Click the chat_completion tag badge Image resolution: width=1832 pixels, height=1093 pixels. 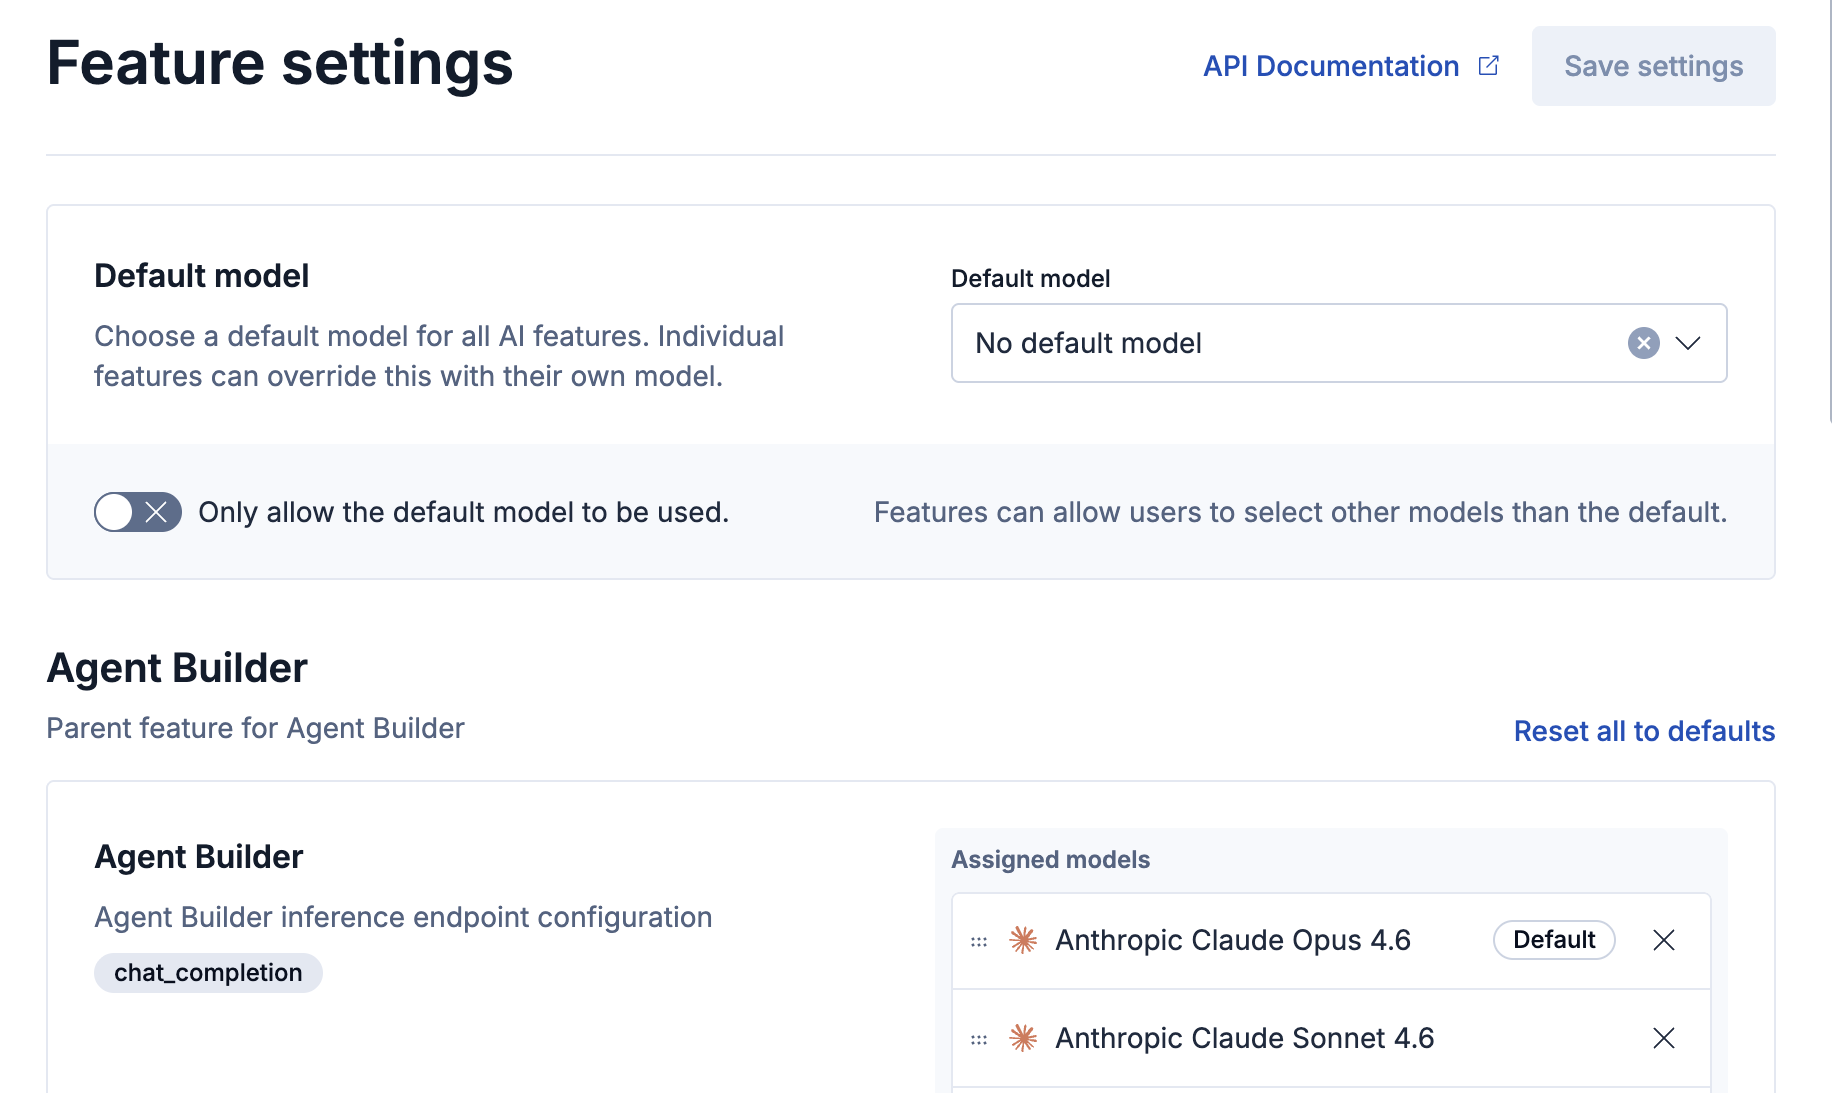(208, 973)
